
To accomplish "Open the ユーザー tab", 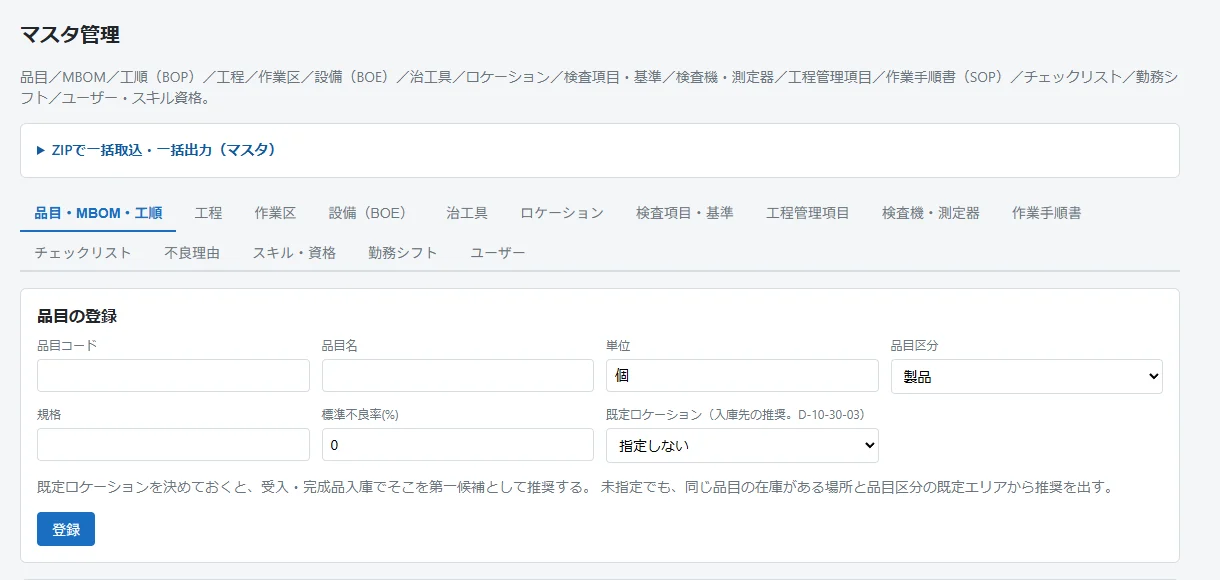I will pos(498,253).
